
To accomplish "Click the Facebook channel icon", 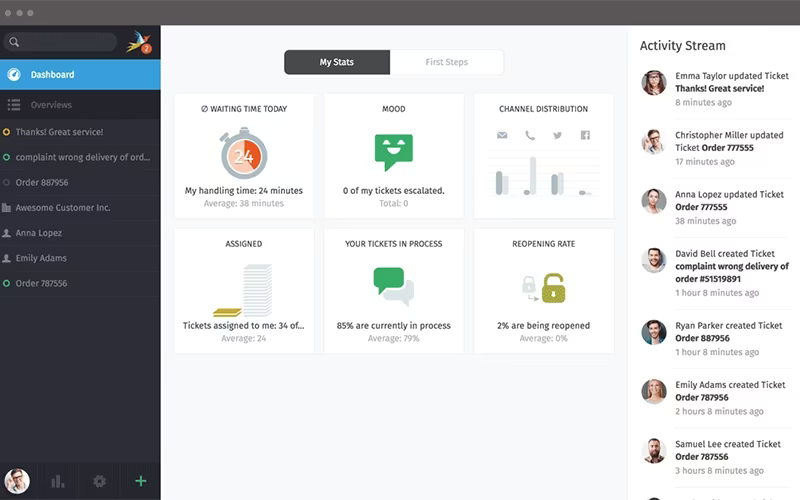I will tap(585, 135).
